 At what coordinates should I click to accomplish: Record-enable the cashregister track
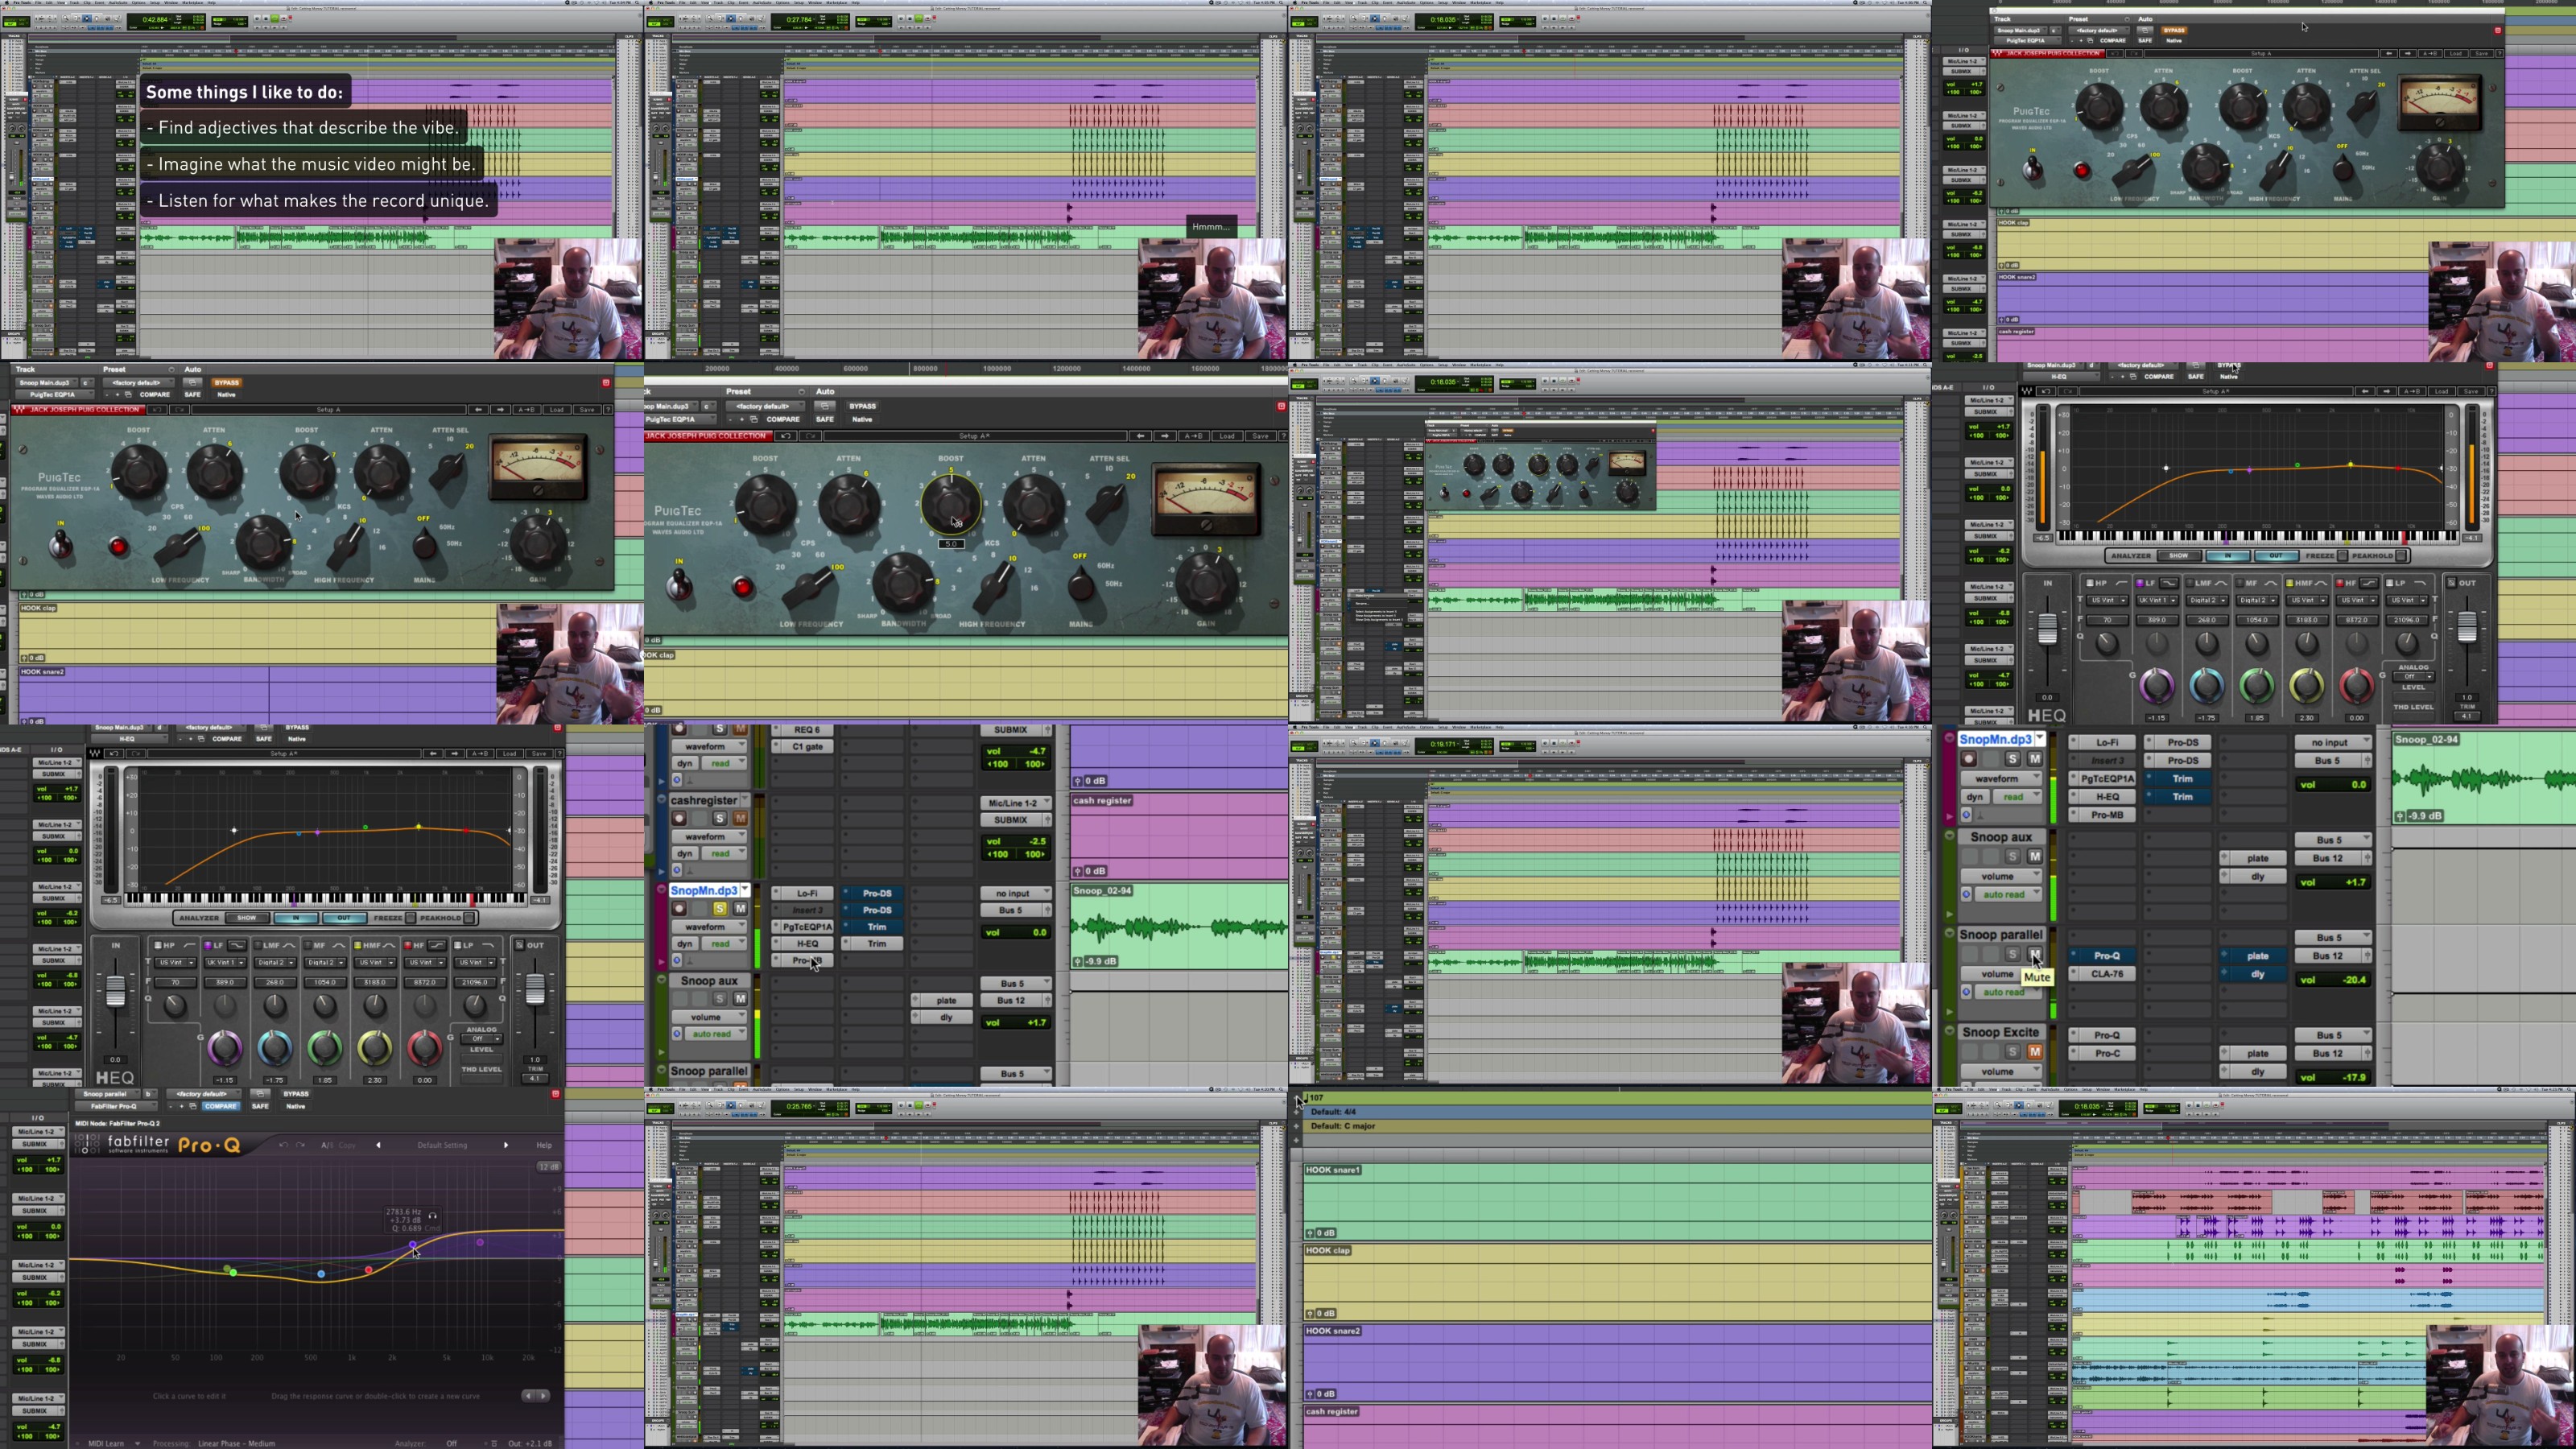click(679, 818)
